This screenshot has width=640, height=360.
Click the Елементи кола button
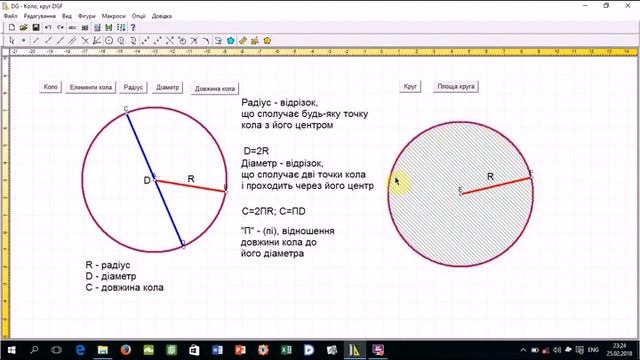click(x=91, y=87)
